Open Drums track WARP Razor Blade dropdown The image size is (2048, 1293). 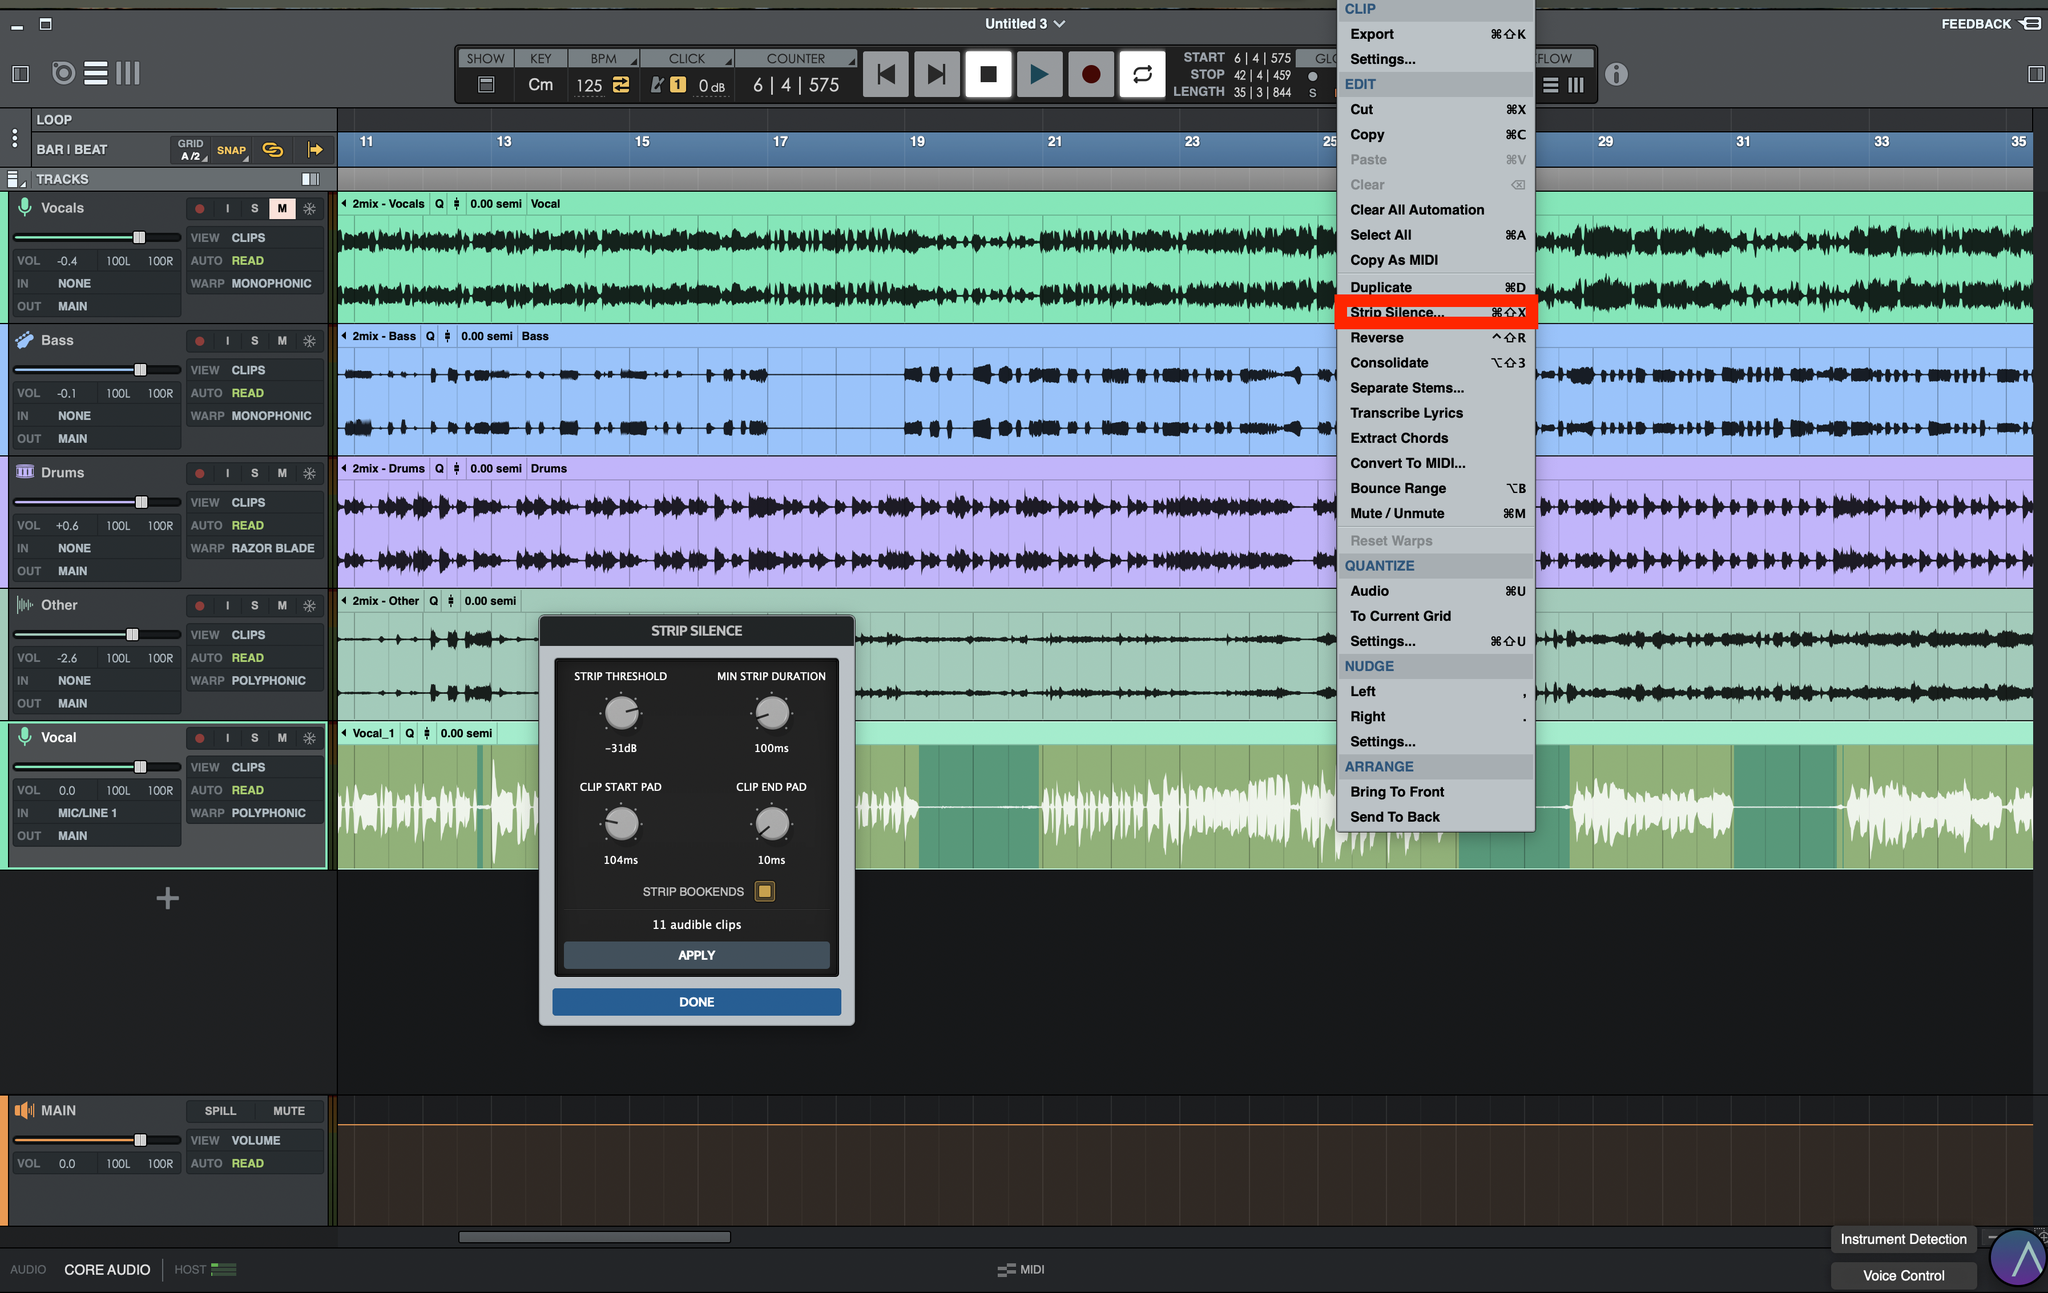coord(273,548)
